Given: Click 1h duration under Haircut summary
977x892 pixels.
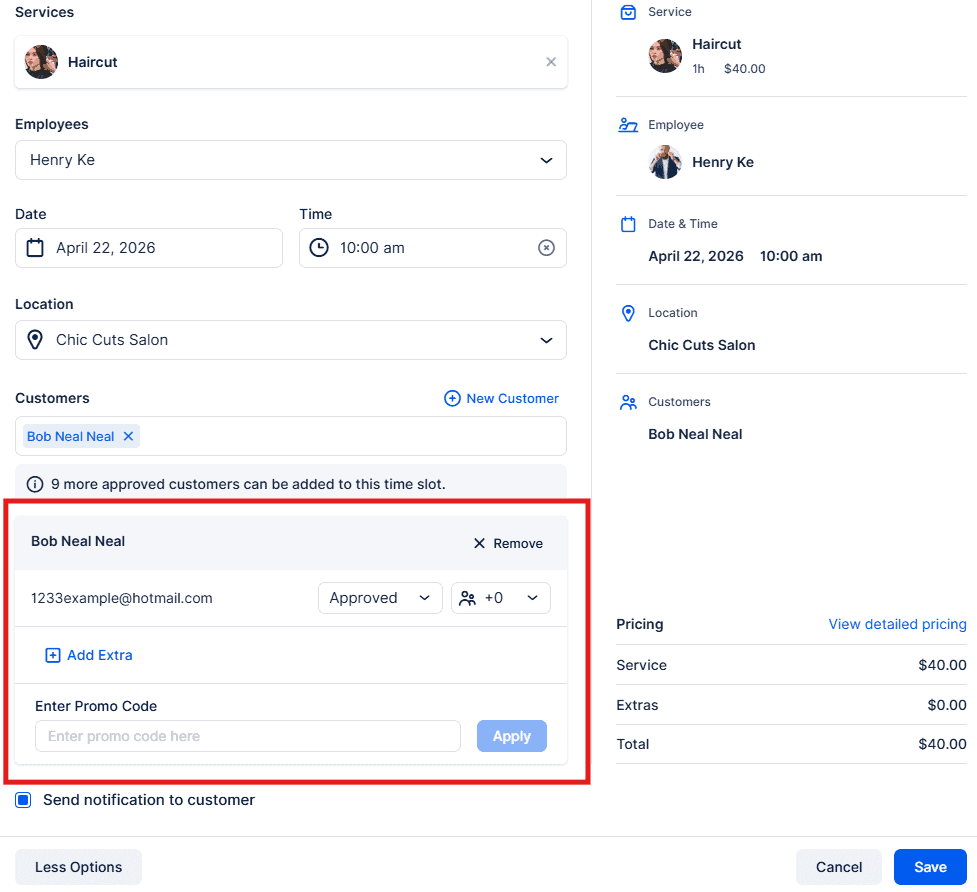Looking at the screenshot, I should pyautogui.click(x=698, y=69).
